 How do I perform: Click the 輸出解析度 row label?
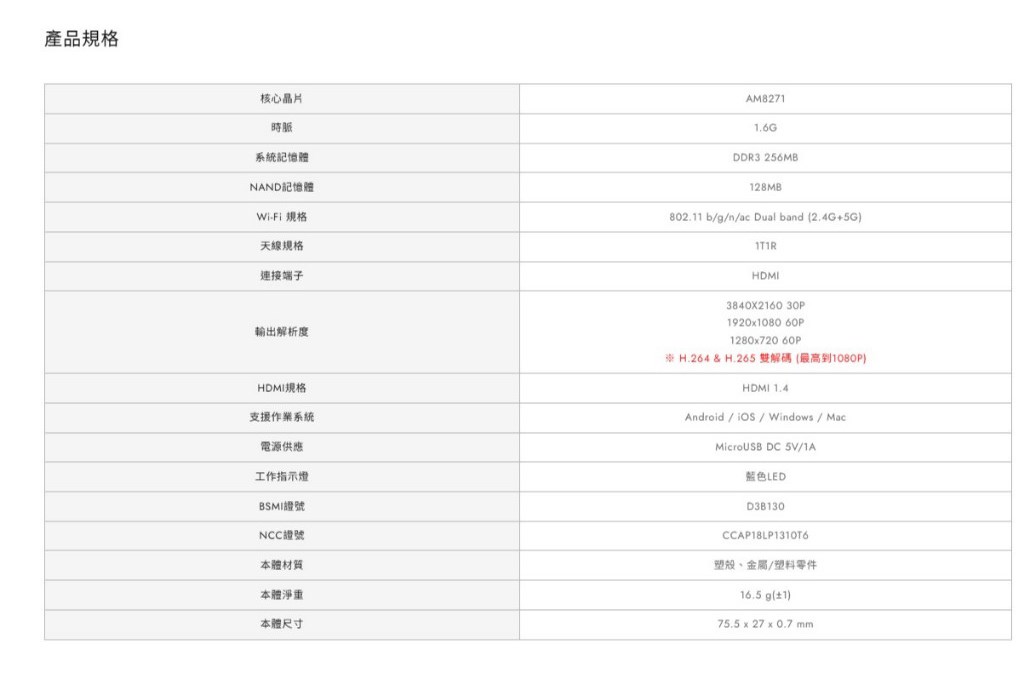(x=281, y=331)
